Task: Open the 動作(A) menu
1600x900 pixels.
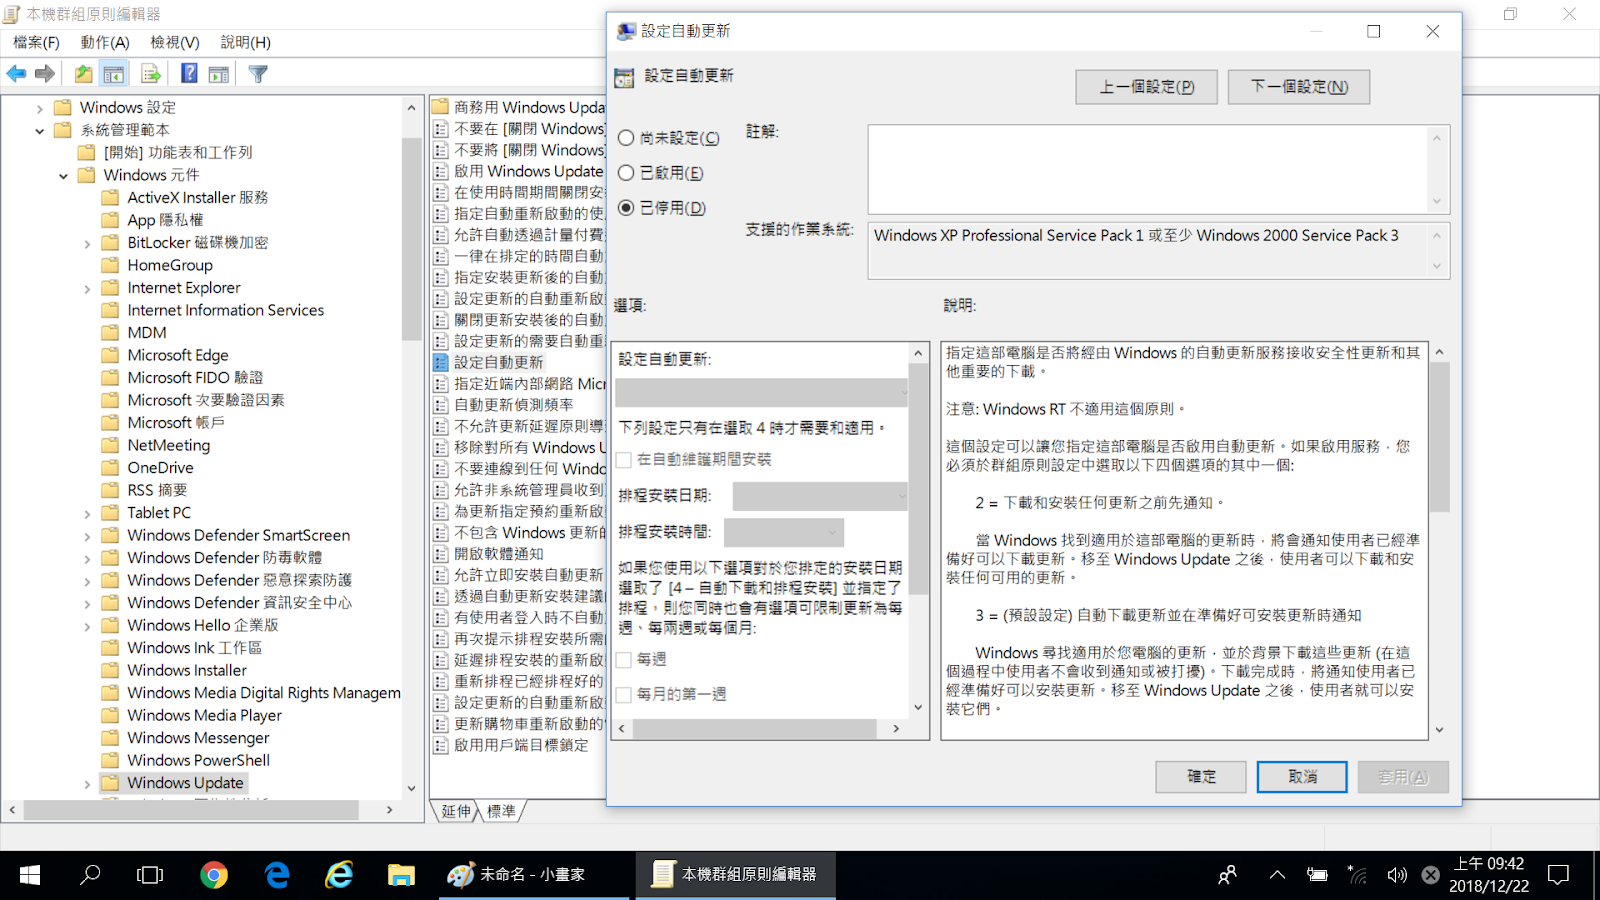Action: 105,42
